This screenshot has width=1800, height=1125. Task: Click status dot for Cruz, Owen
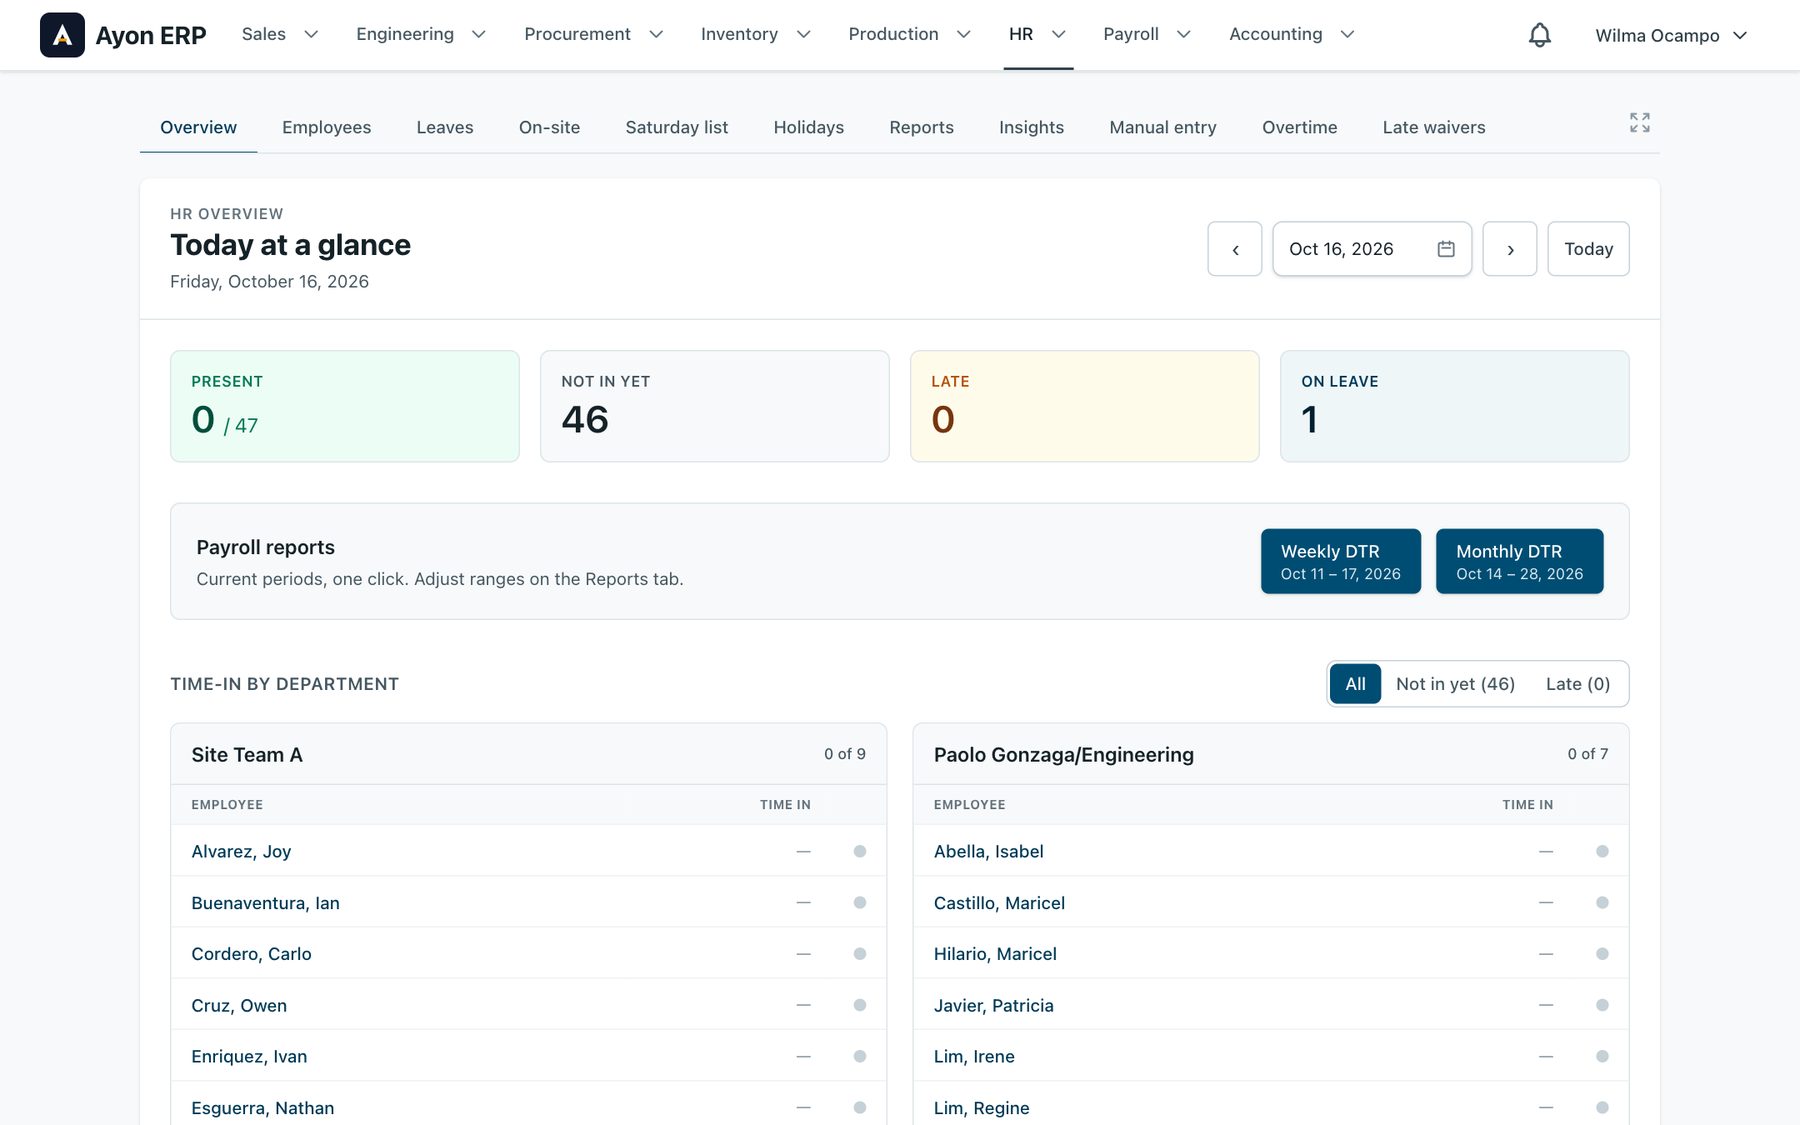pyautogui.click(x=860, y=1005)
